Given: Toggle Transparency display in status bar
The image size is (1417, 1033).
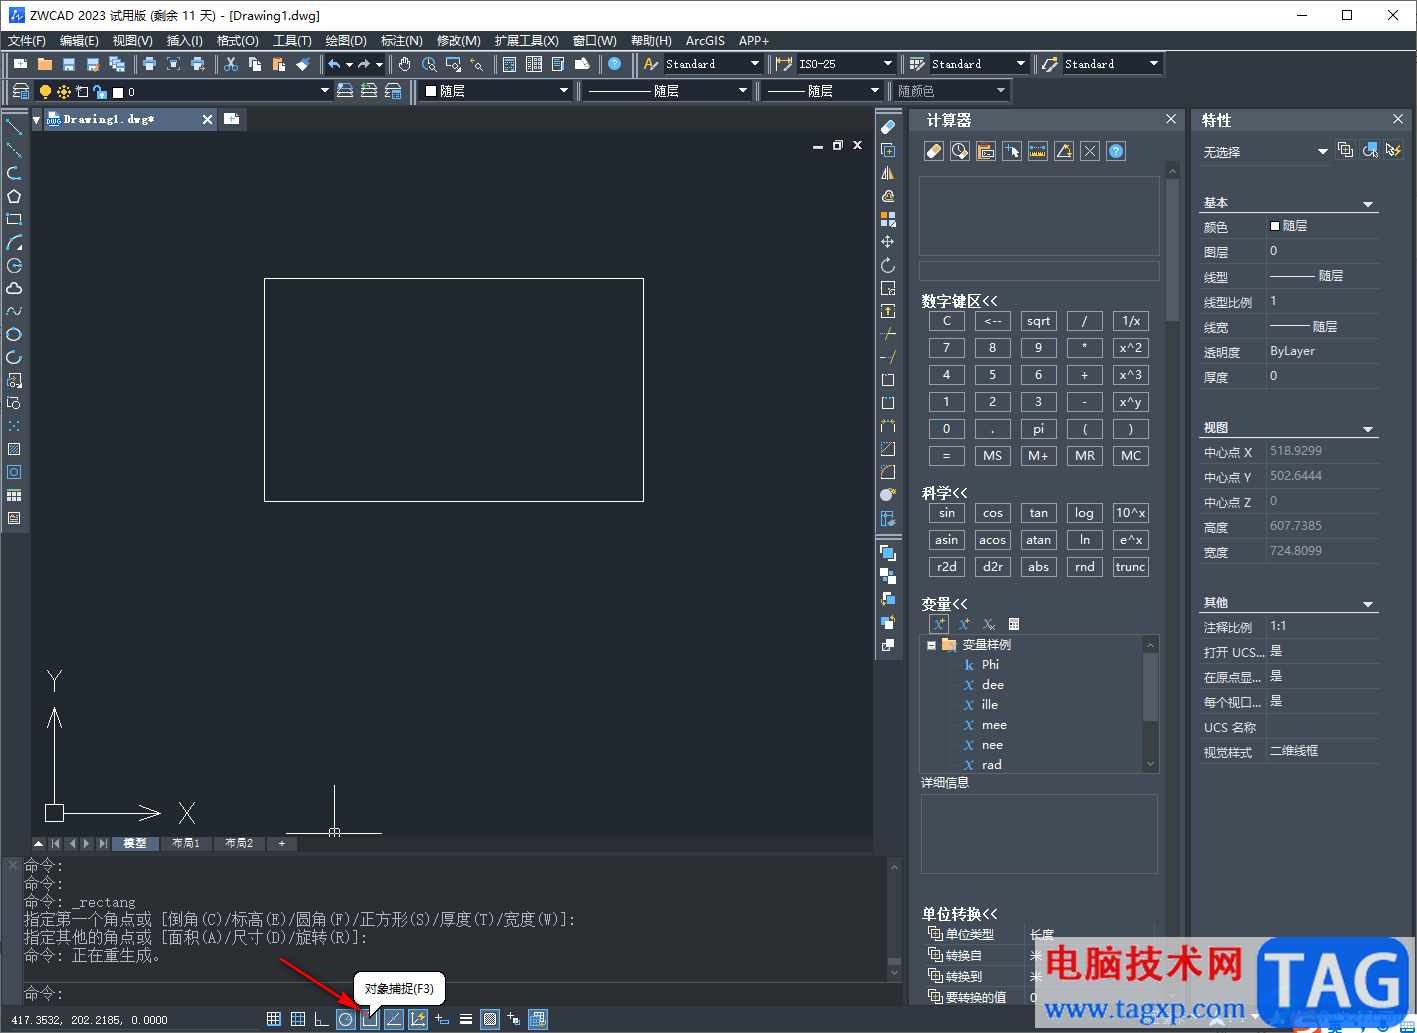Looking at the screenshot, I should click(x=490, y=1019).
